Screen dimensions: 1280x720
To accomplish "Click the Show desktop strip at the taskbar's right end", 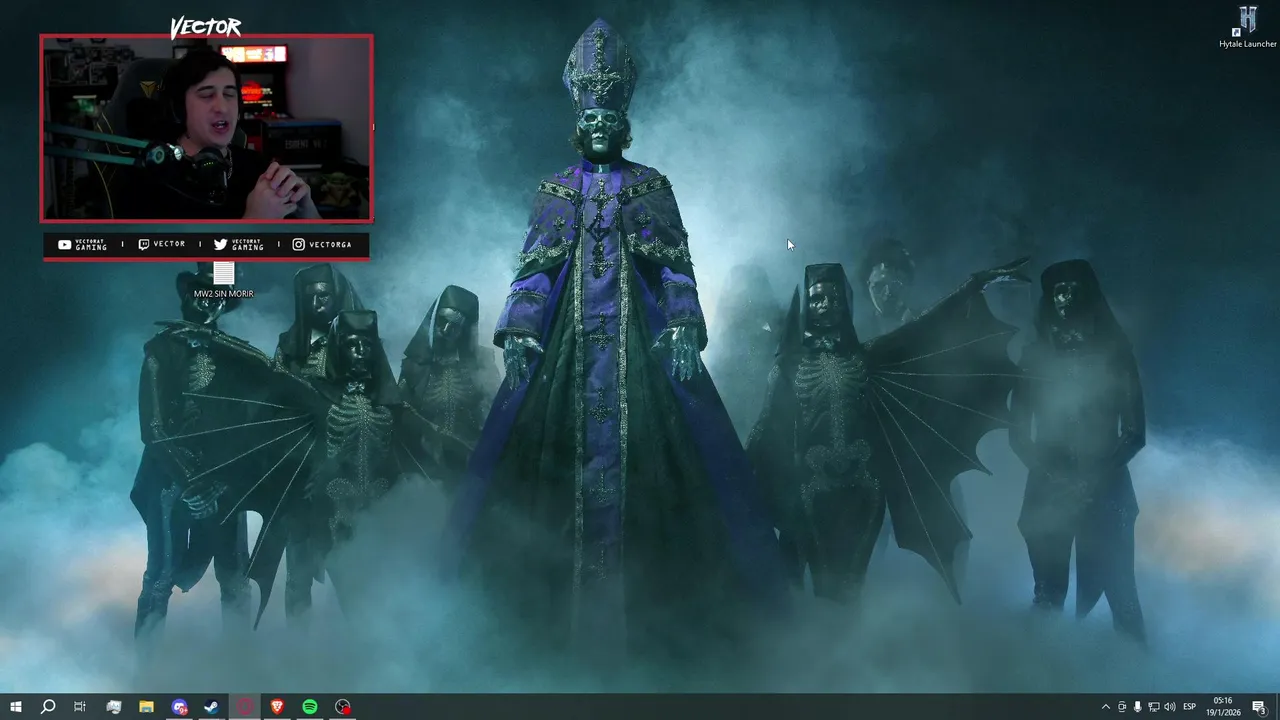I will click(x=1277, y=707).
